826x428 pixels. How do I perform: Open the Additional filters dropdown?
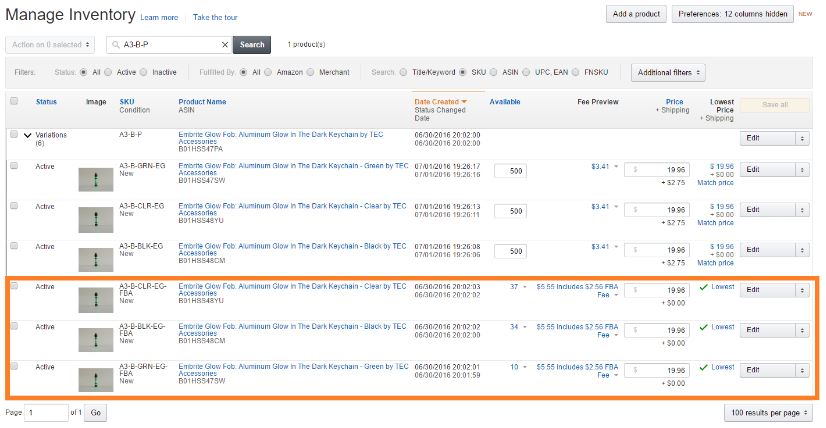(668, 73)
